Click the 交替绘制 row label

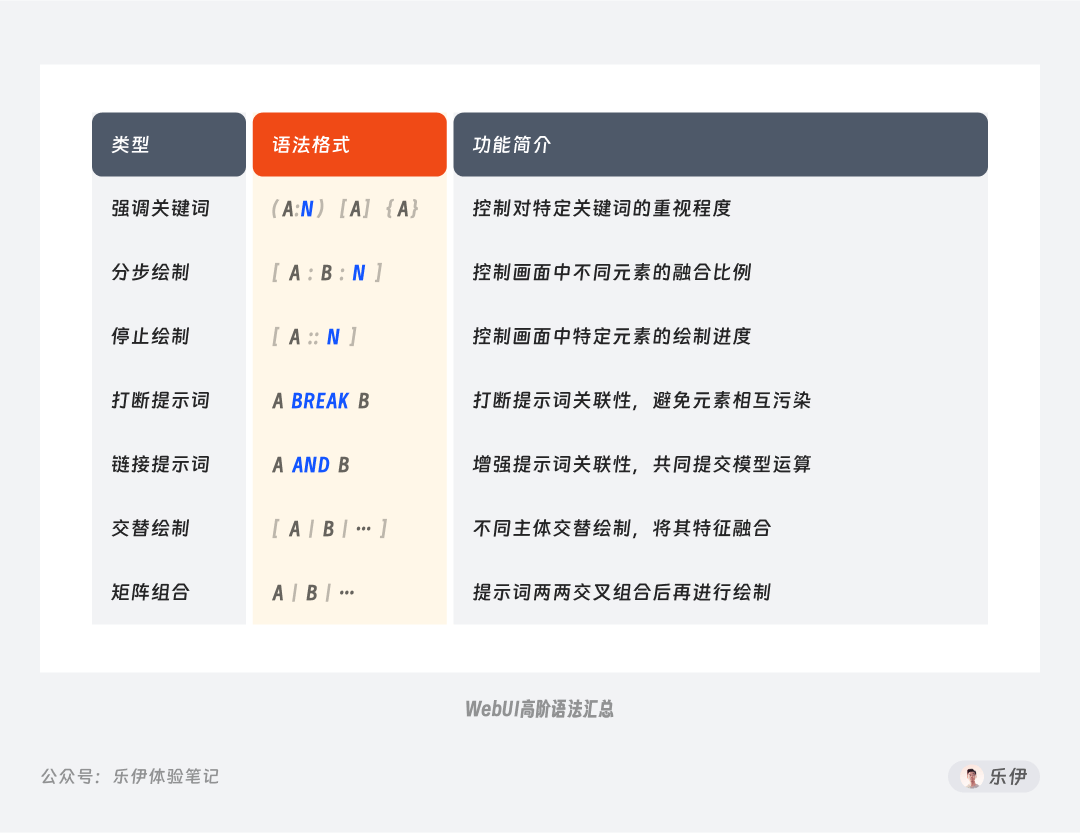coord(150,528)
